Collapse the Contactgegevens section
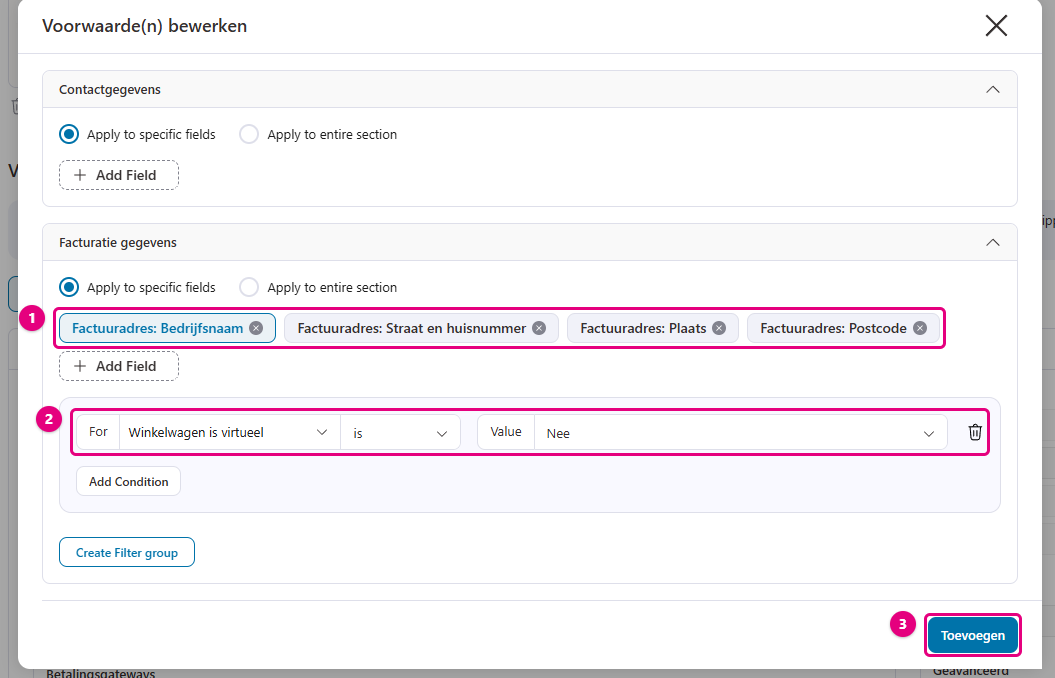Image resolution: width=1055 pixels, height=678 pixels. tap(992, 89)
